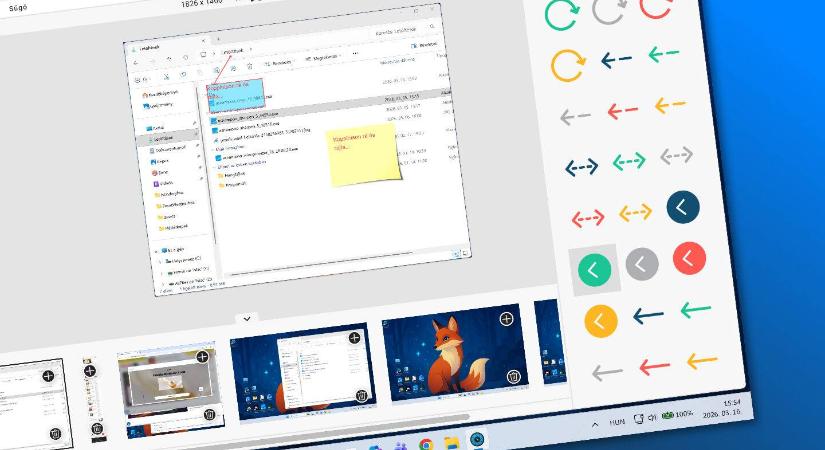Choose the highlighted green circle chevron sticker
Screen dimensions: 825x450
tap(594, 269)
